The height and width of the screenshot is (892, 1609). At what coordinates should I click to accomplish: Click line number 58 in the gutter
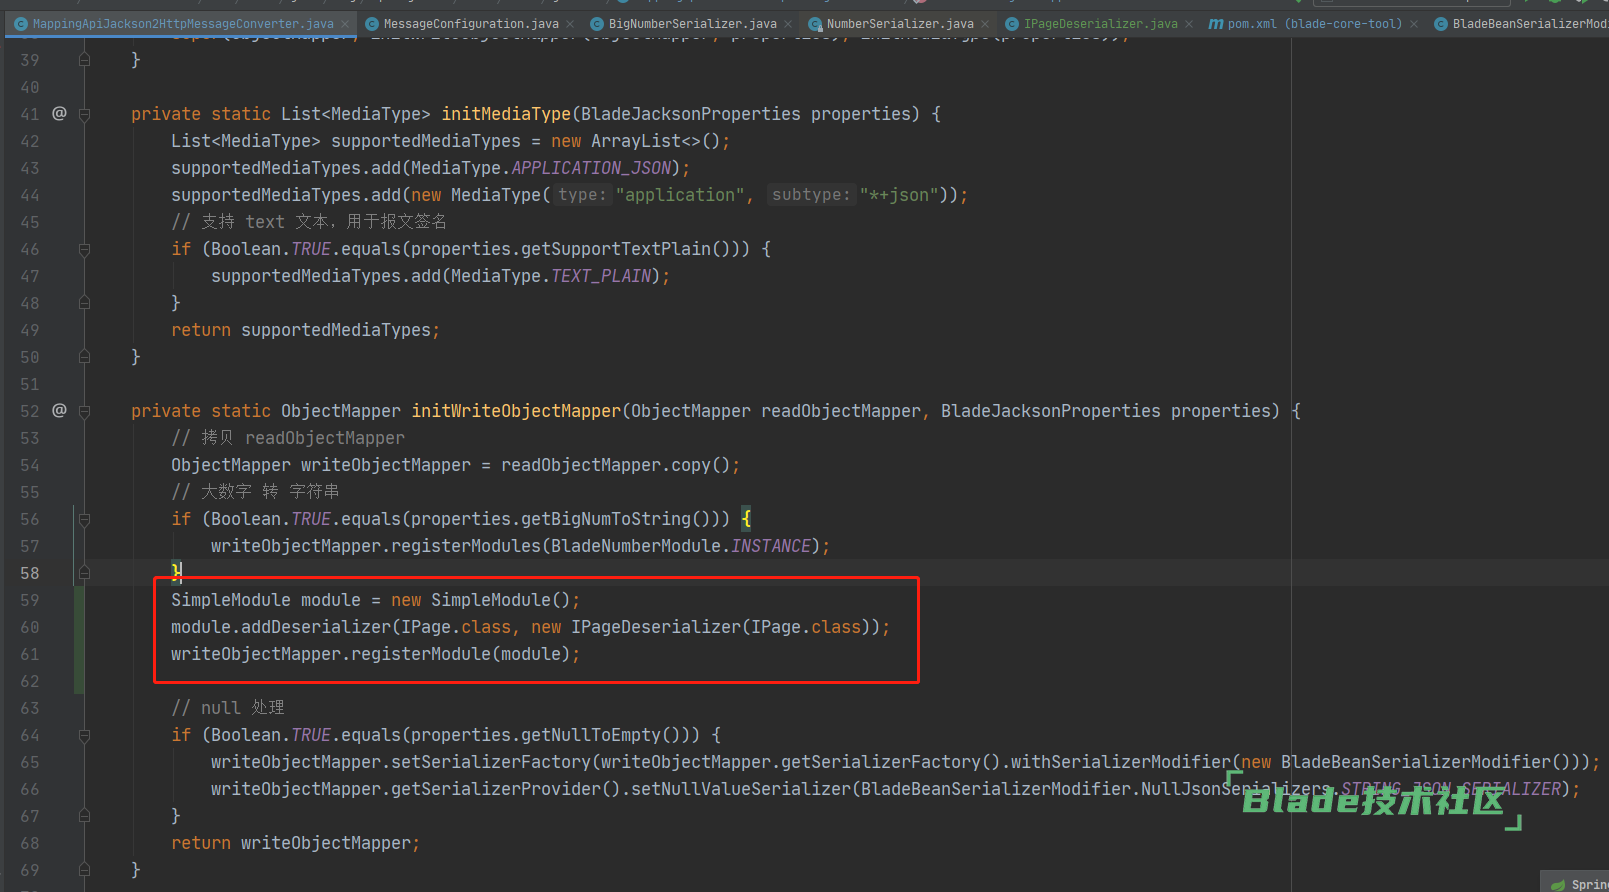30,573
